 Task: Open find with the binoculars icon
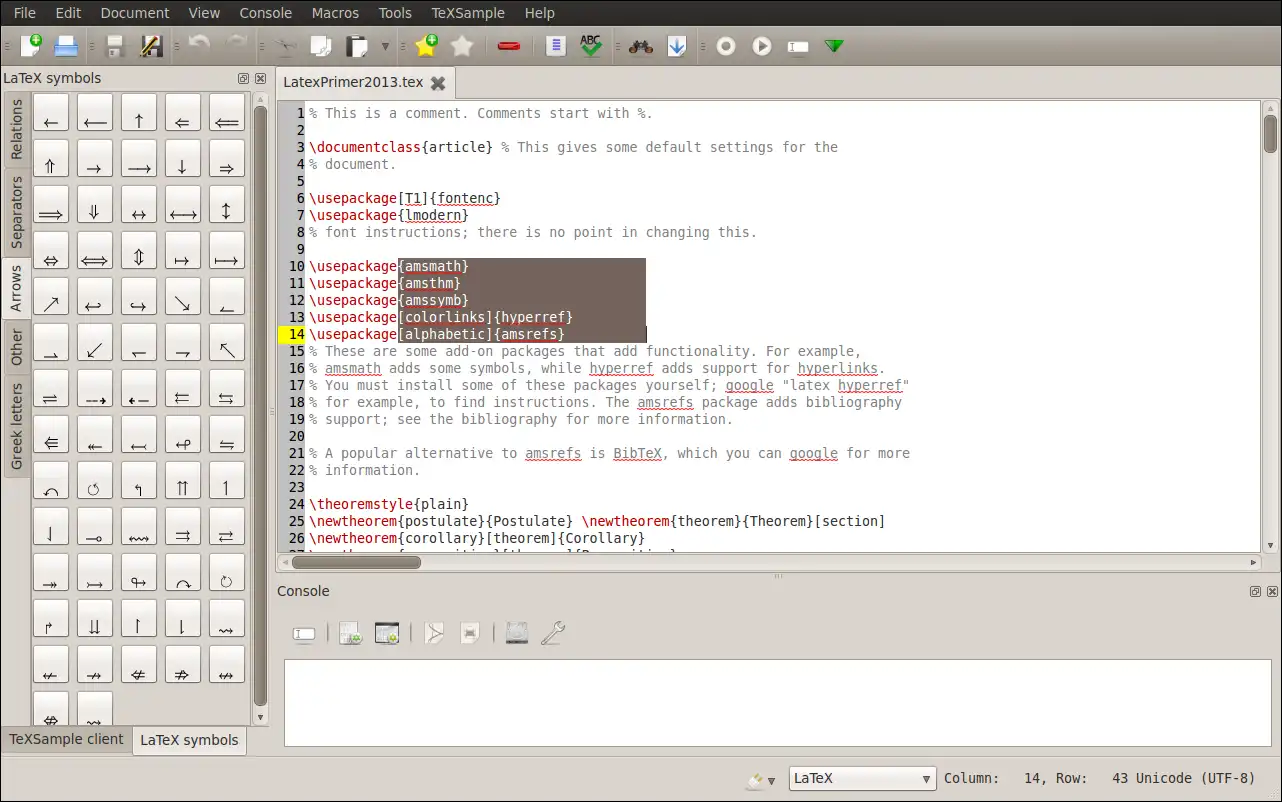pos(640,46)
